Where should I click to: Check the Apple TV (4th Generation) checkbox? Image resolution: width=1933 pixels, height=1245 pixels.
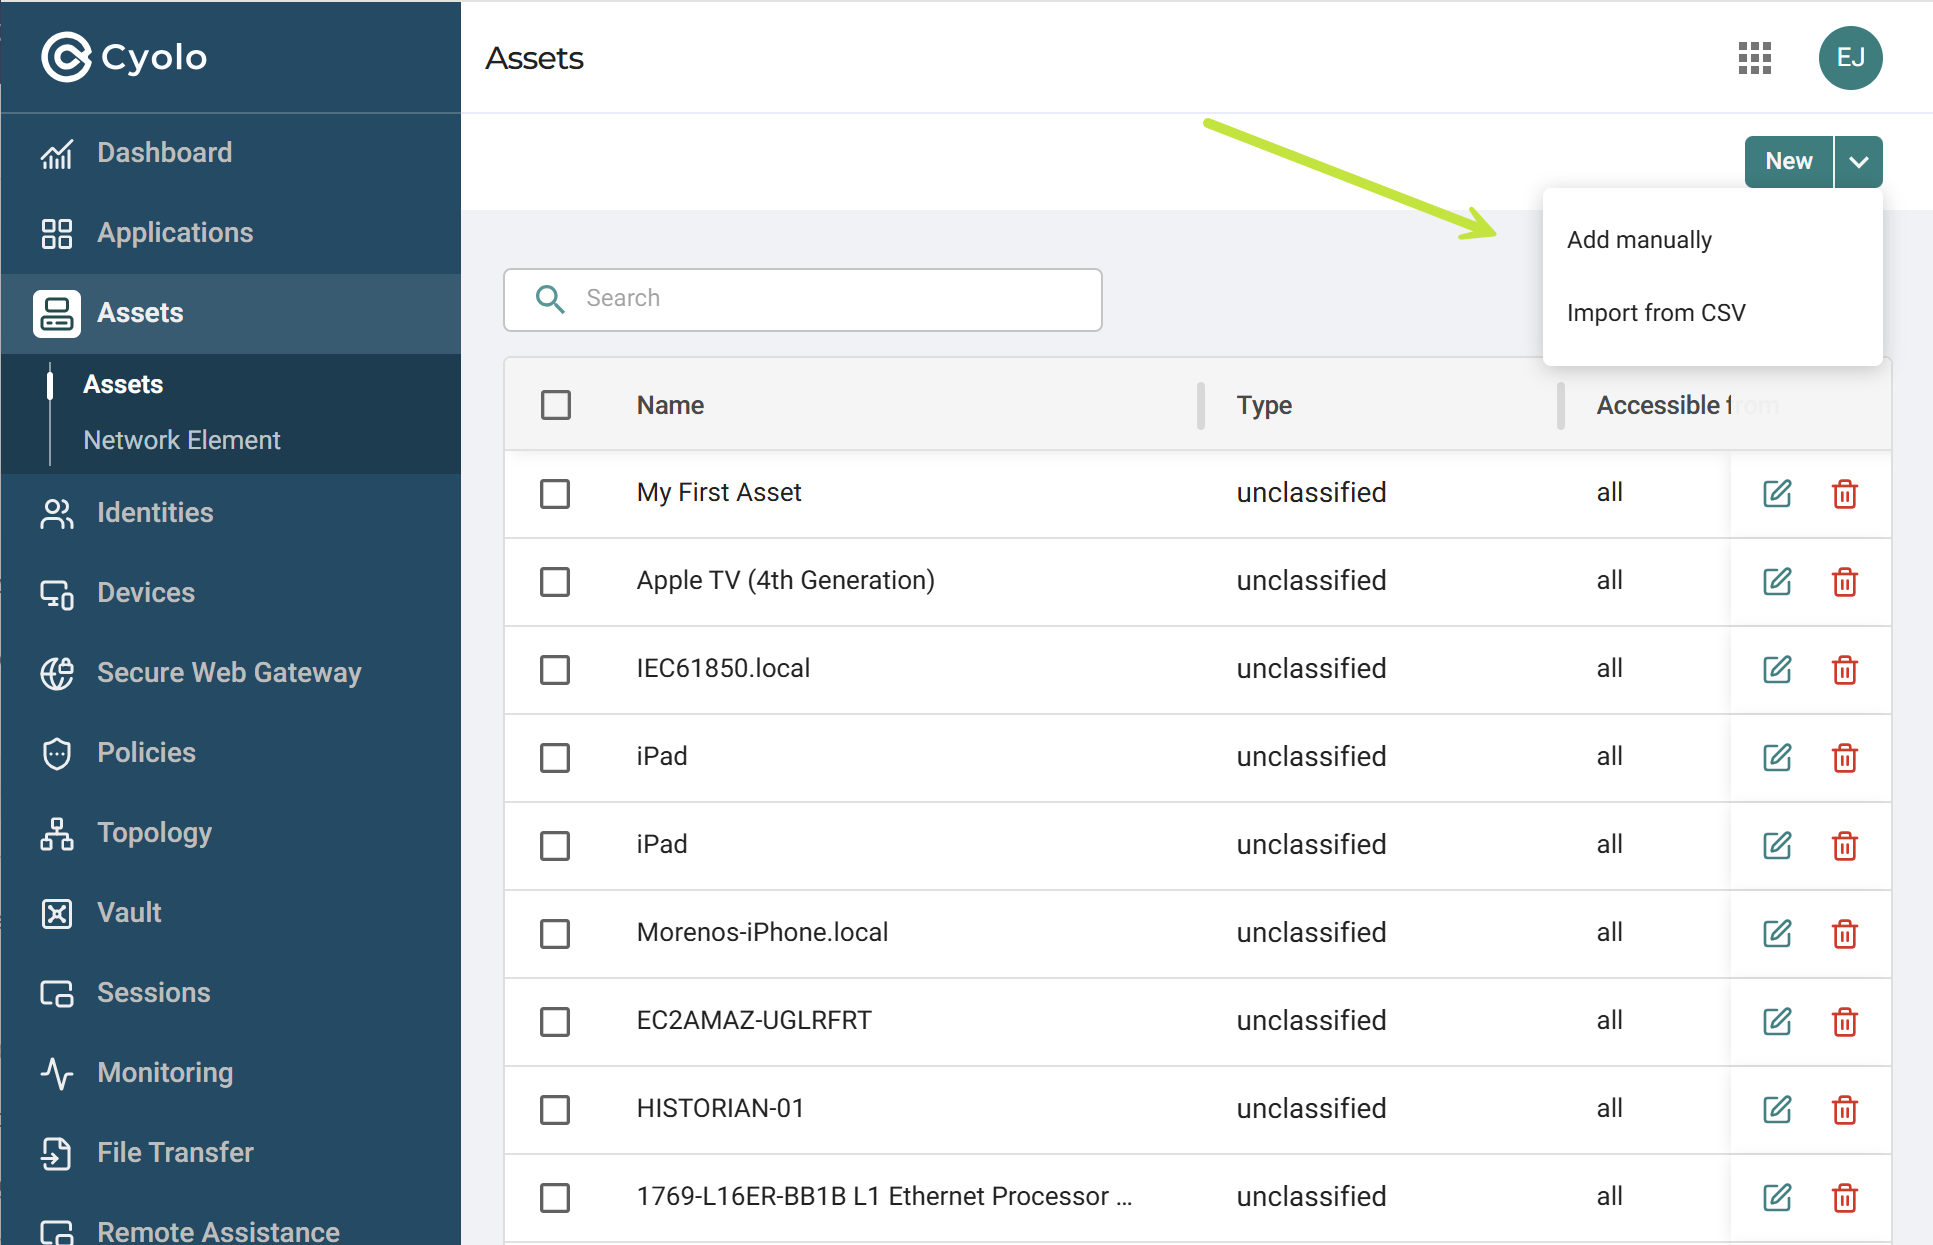tap(555, 582)
